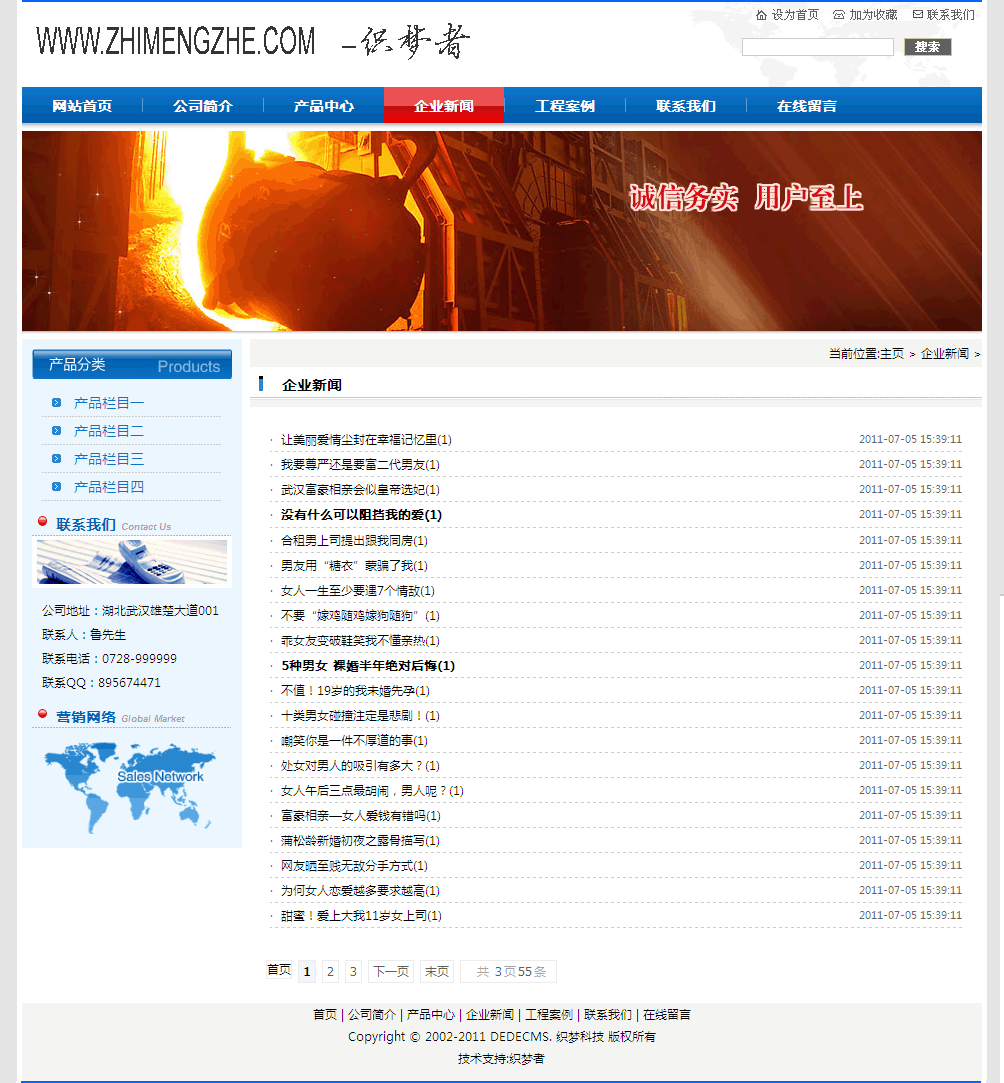The width and height of the screenshot is (1004, 1083).
Task: Click the arrow icon beside 产品栏目三
Action: (x=56, y=459)
